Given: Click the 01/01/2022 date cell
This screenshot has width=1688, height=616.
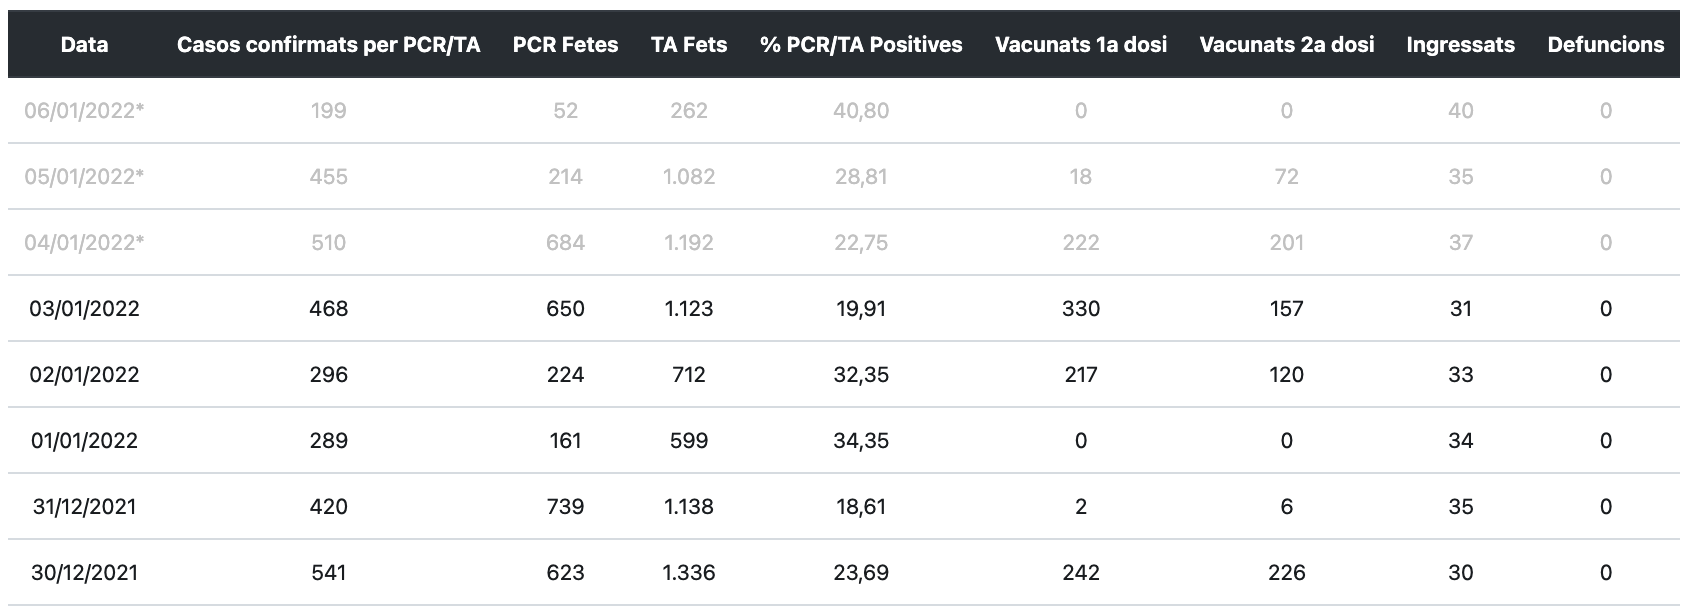Looking at the screenshot, I should tap(84, 441).
